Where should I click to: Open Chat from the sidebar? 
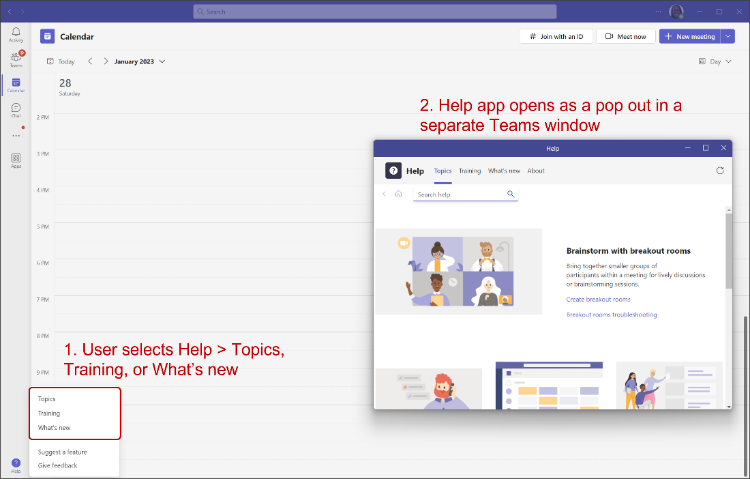click(16, 110)
